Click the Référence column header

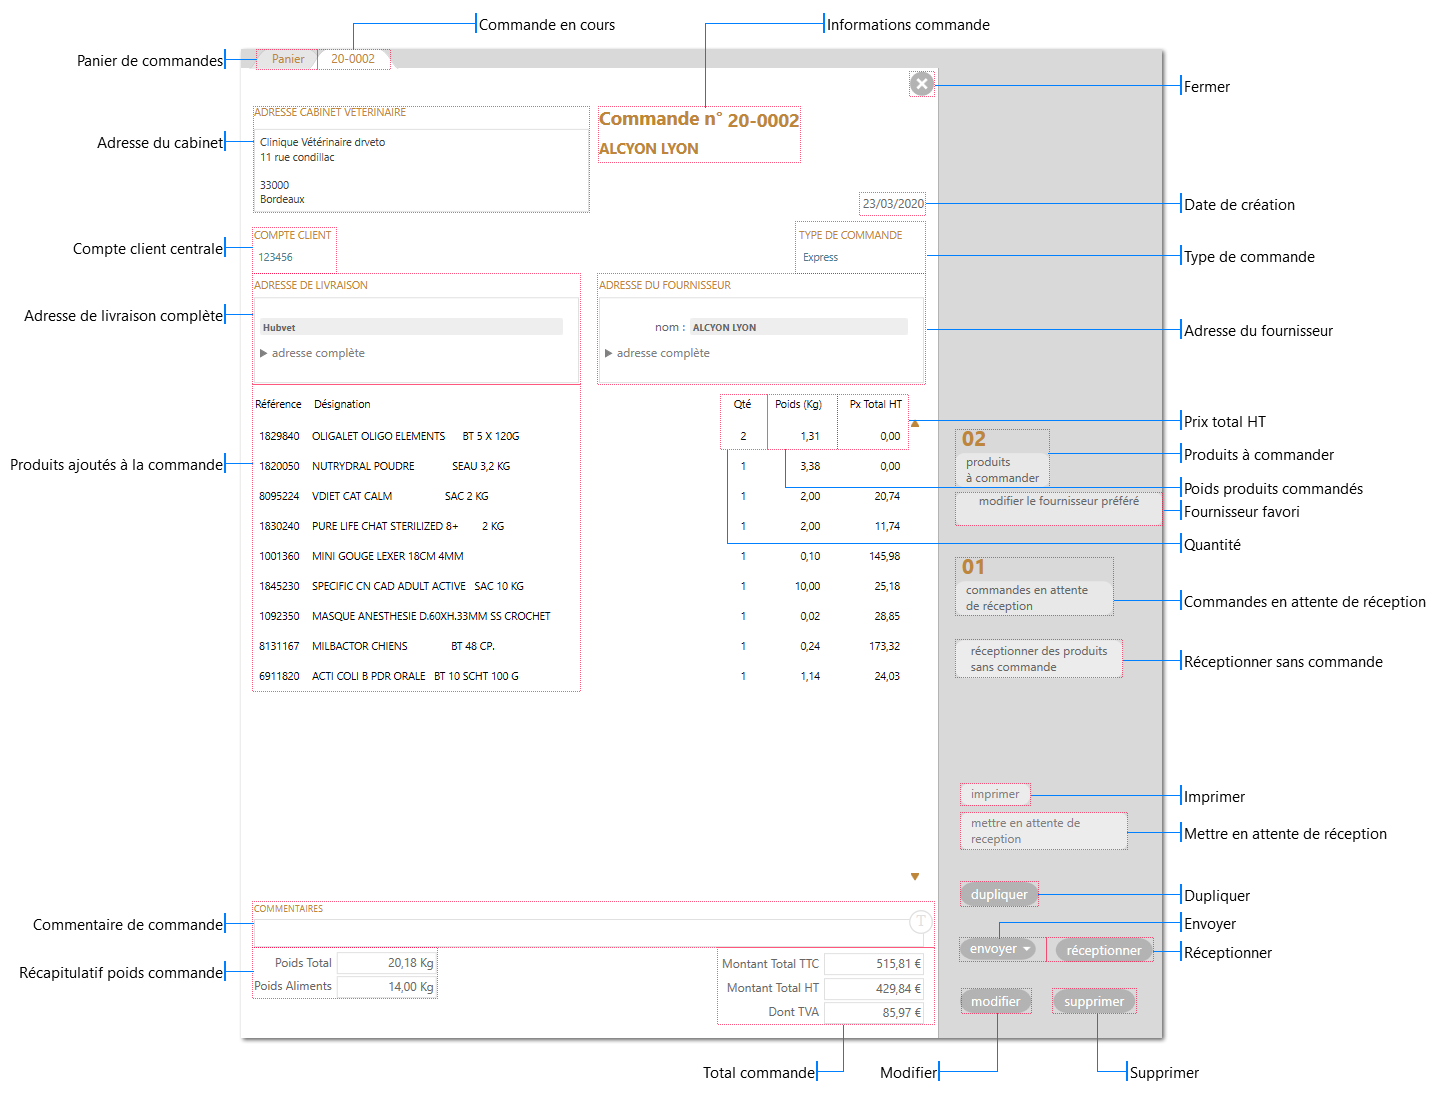[x=278, y=404]
